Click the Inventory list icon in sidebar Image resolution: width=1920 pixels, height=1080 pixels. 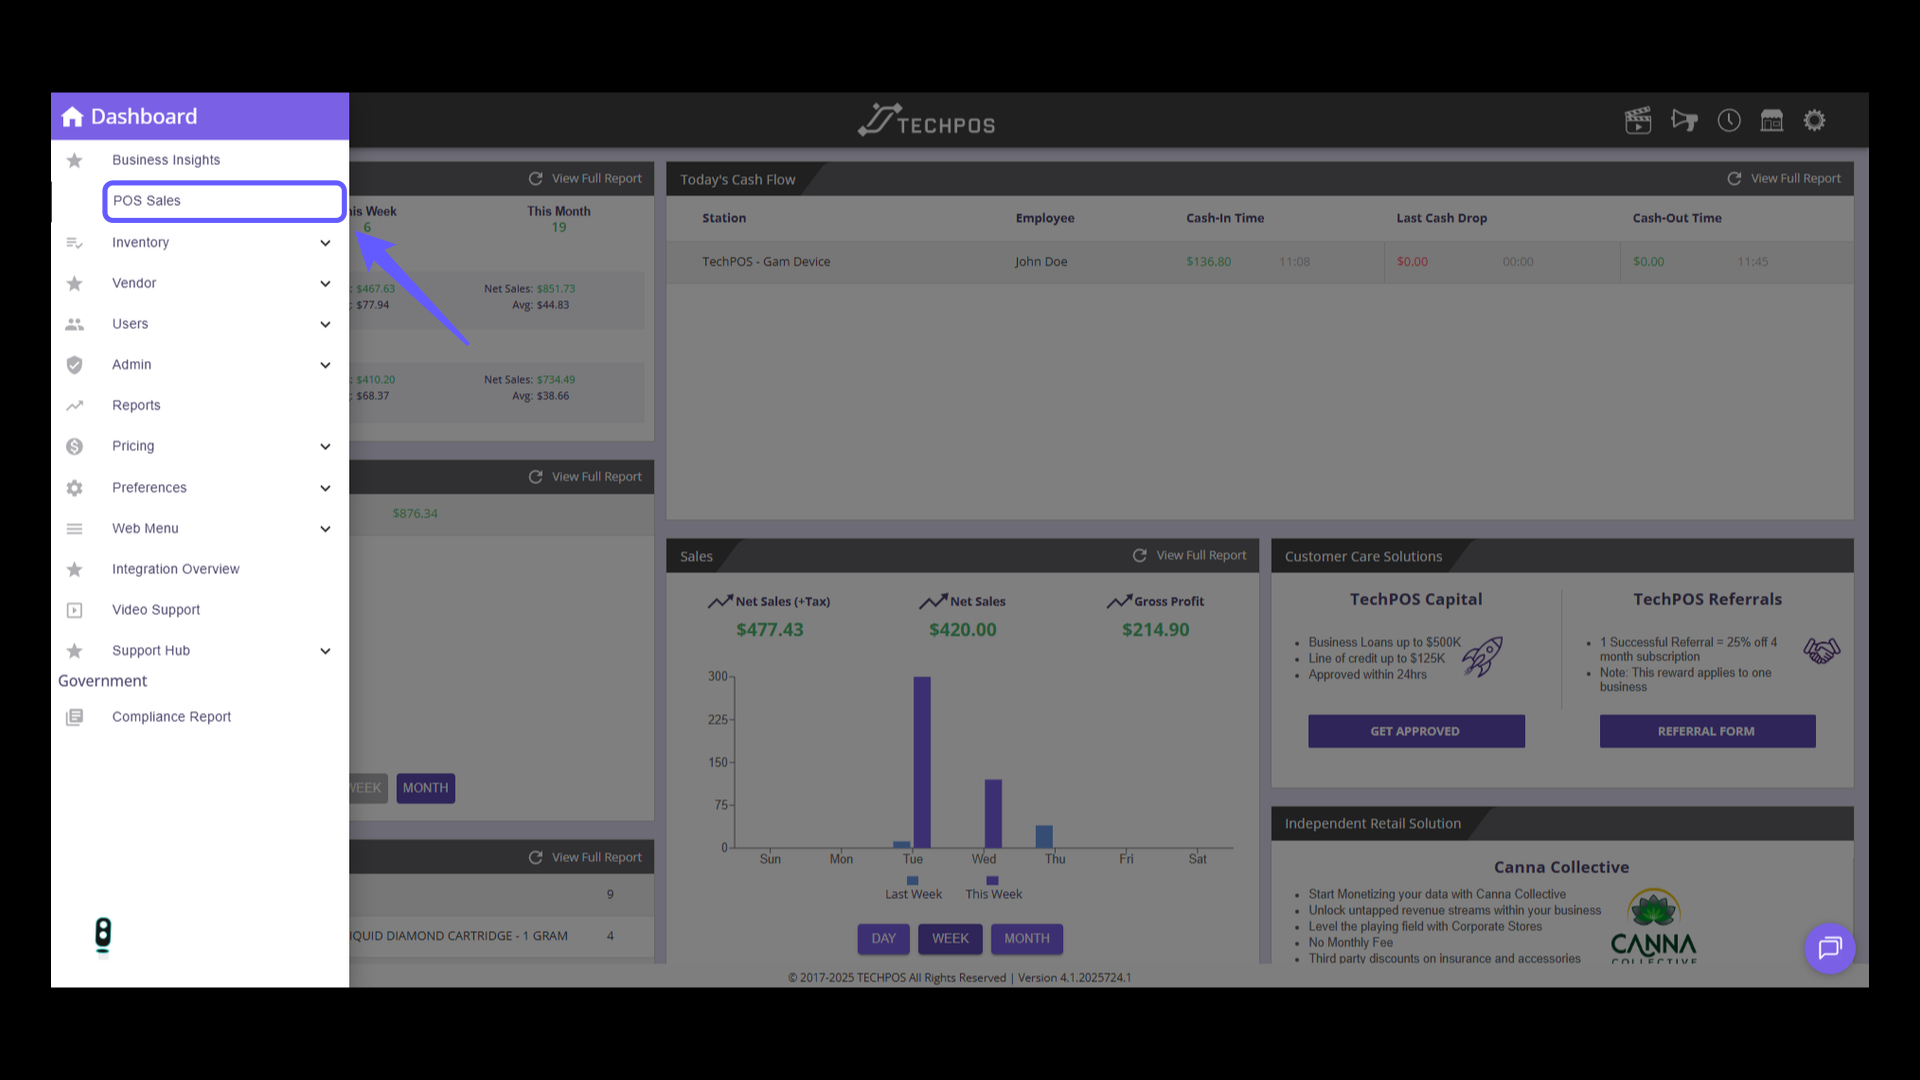[x=74, y=243]
